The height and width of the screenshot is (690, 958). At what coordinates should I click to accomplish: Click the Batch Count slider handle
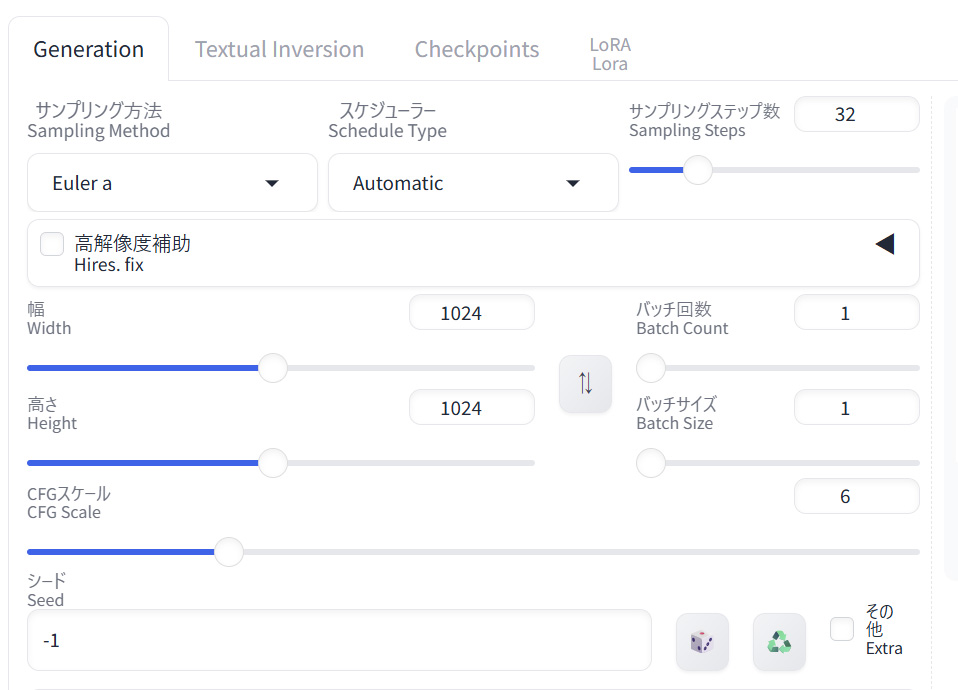point(651,368)
